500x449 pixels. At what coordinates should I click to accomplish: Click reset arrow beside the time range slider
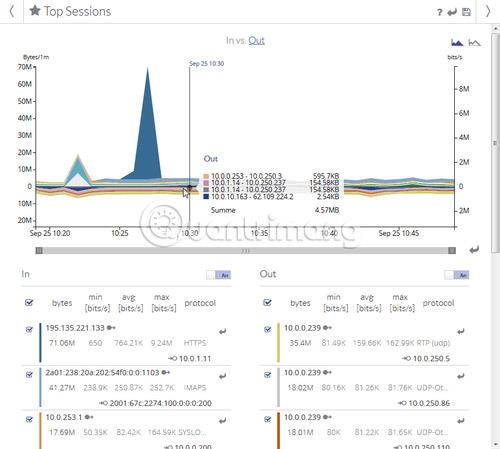[474, 249]
